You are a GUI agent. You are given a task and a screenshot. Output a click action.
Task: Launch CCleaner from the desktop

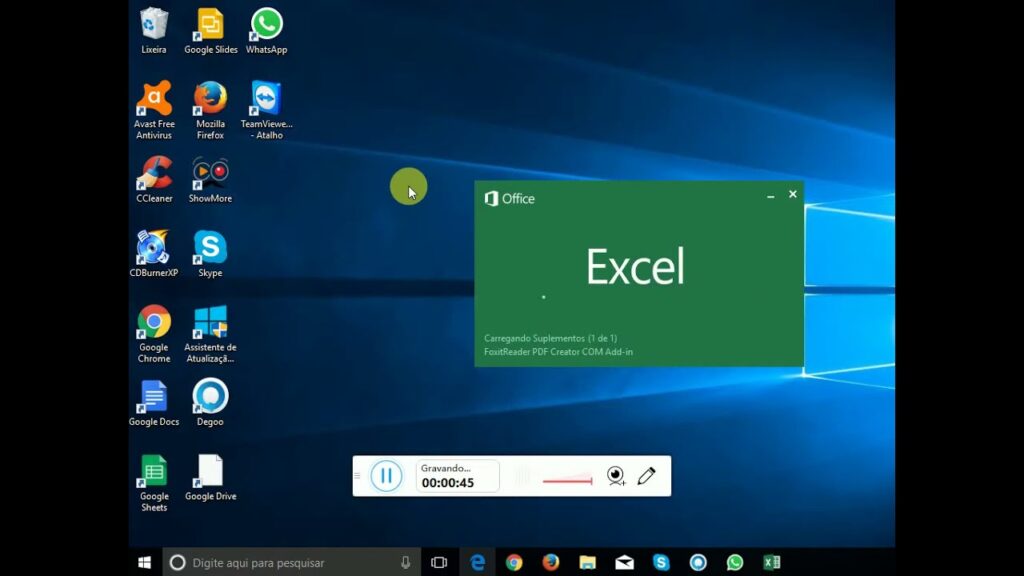pos(154,180)
